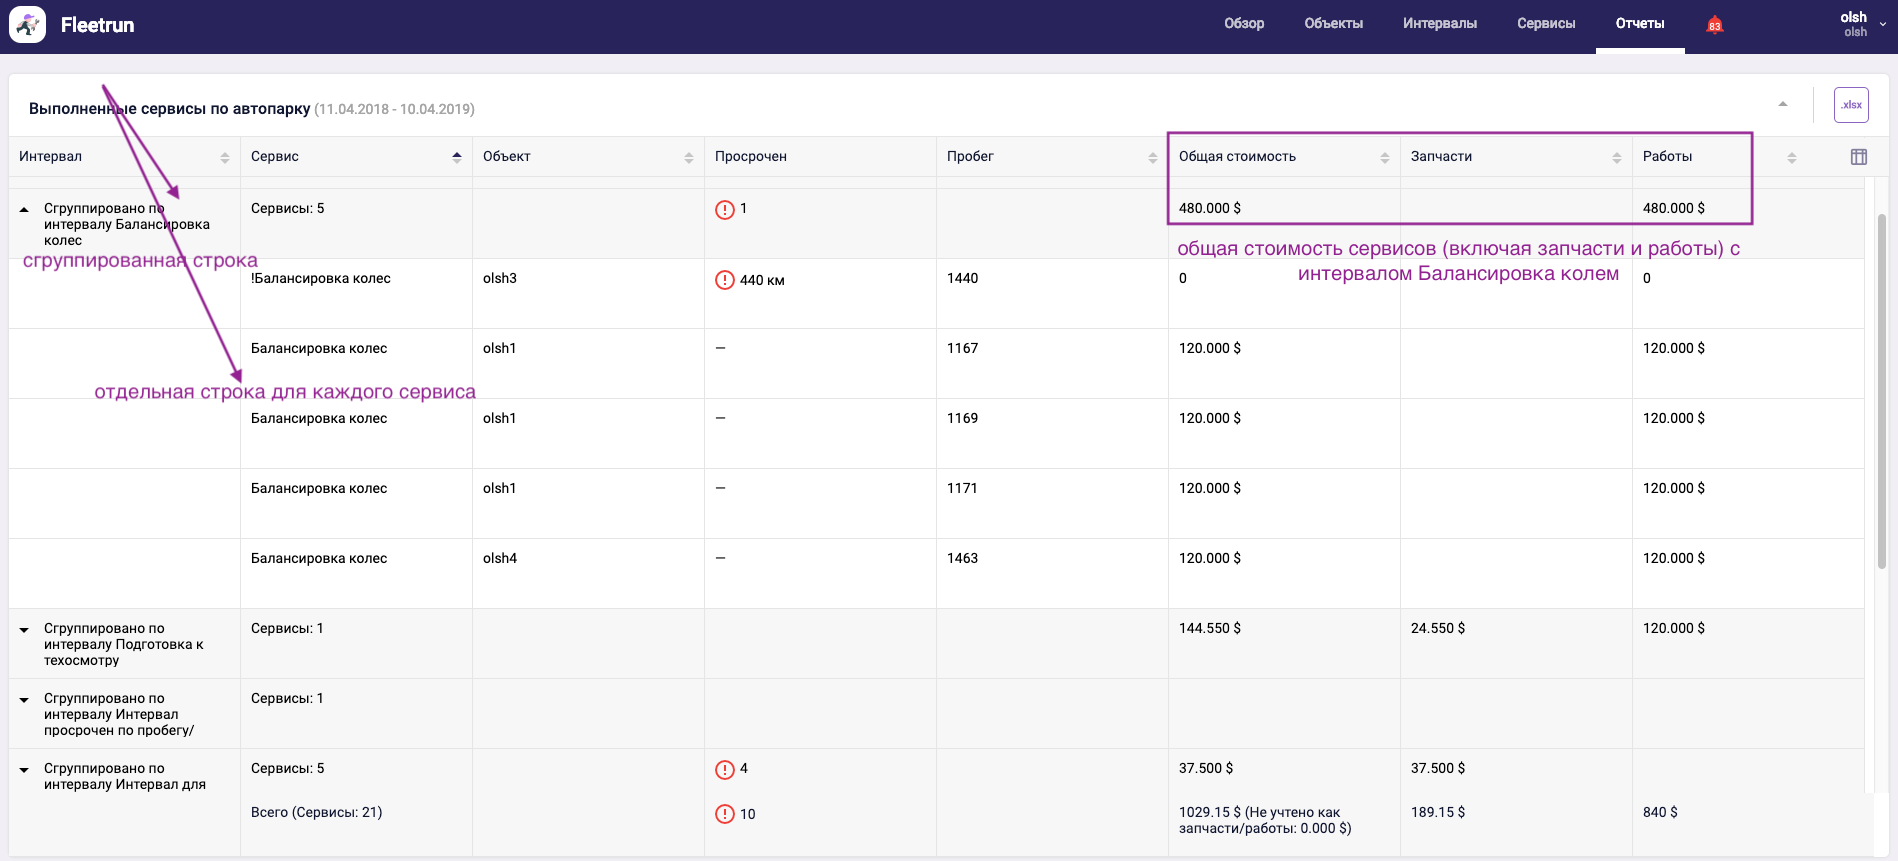Sort by the Сервис column arrows

tap(456, 157)
